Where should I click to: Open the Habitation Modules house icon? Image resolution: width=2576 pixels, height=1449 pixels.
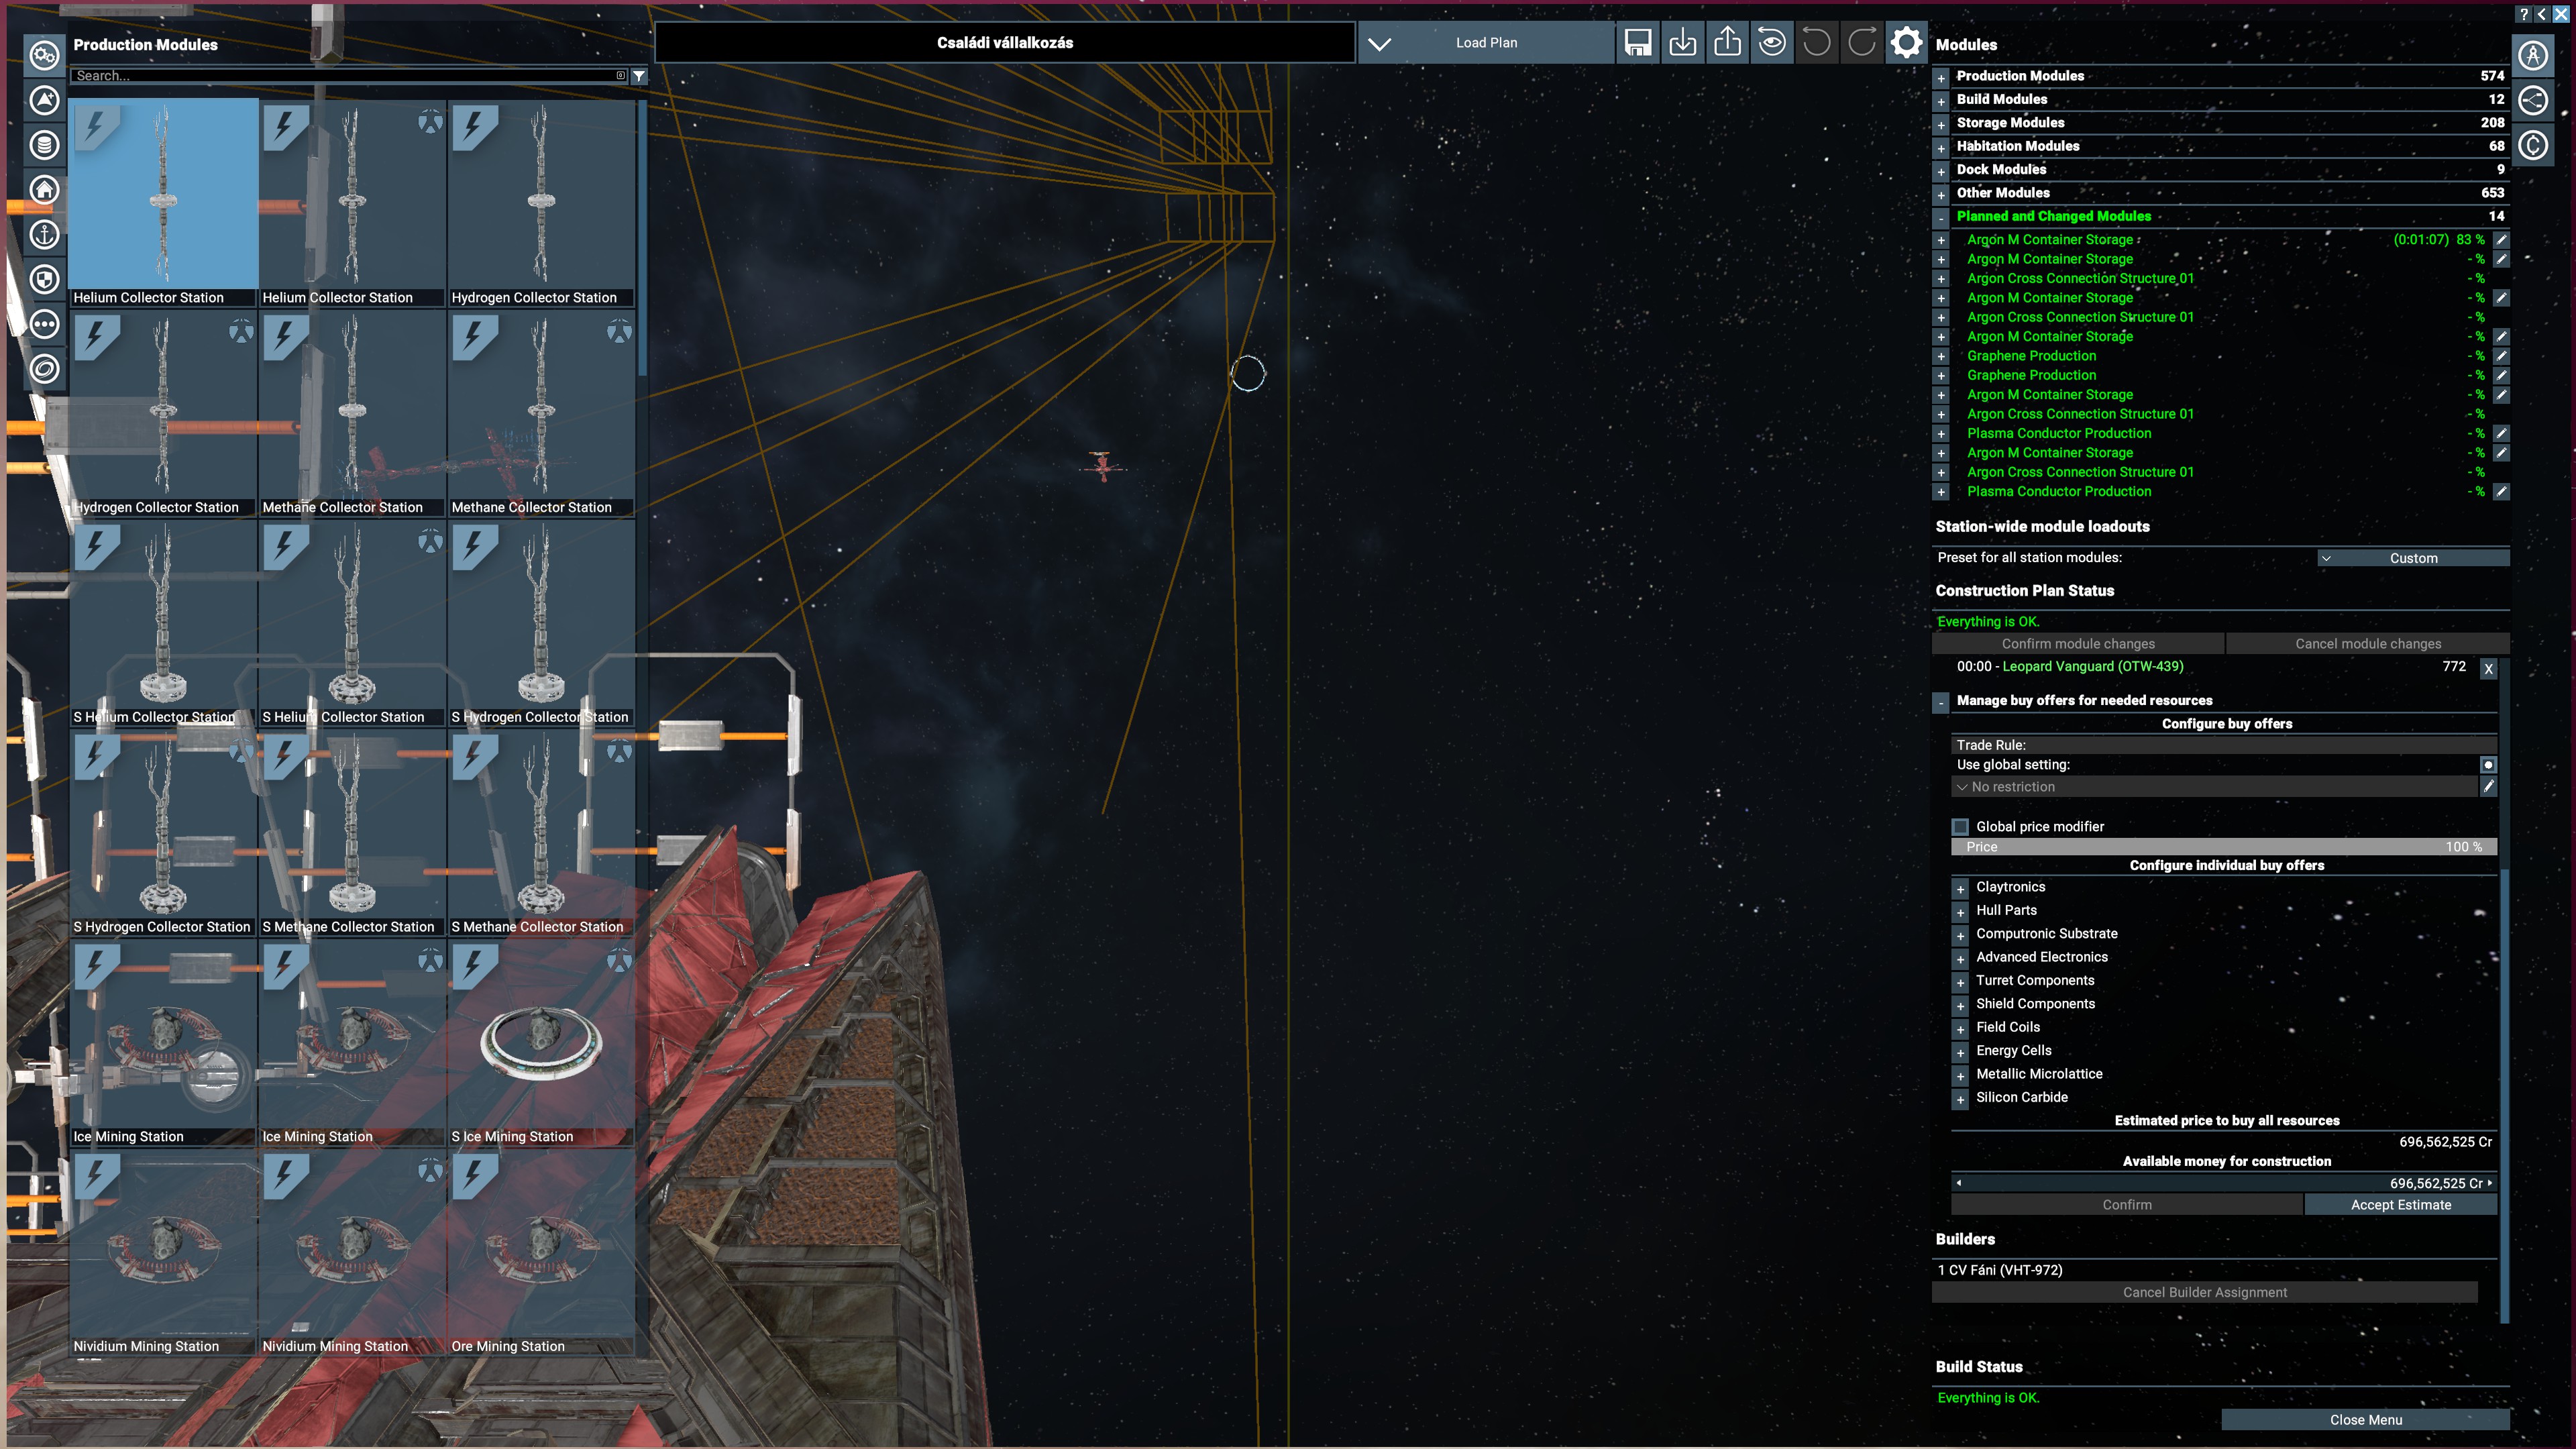point(44,190)
